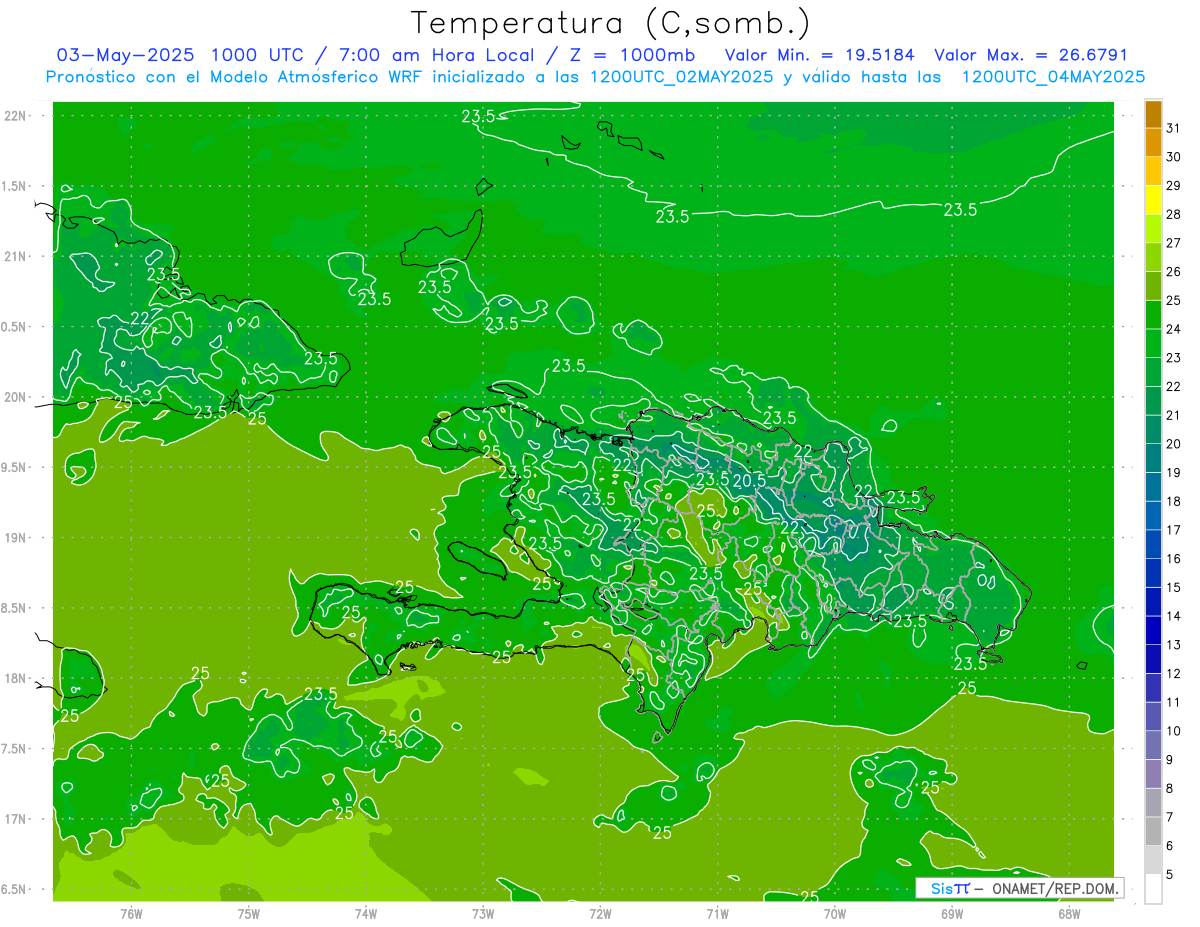Click the "19N" latitude axis label
Screen dimensions: 1200x927
pos(15,537)
